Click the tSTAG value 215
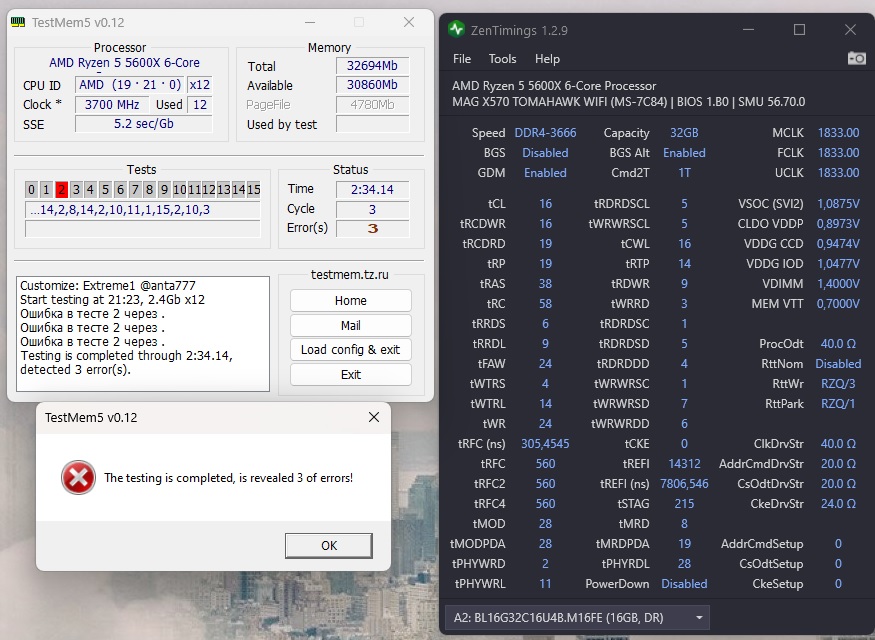This screenshot has height=640, width=875. [x=684, y=504]
